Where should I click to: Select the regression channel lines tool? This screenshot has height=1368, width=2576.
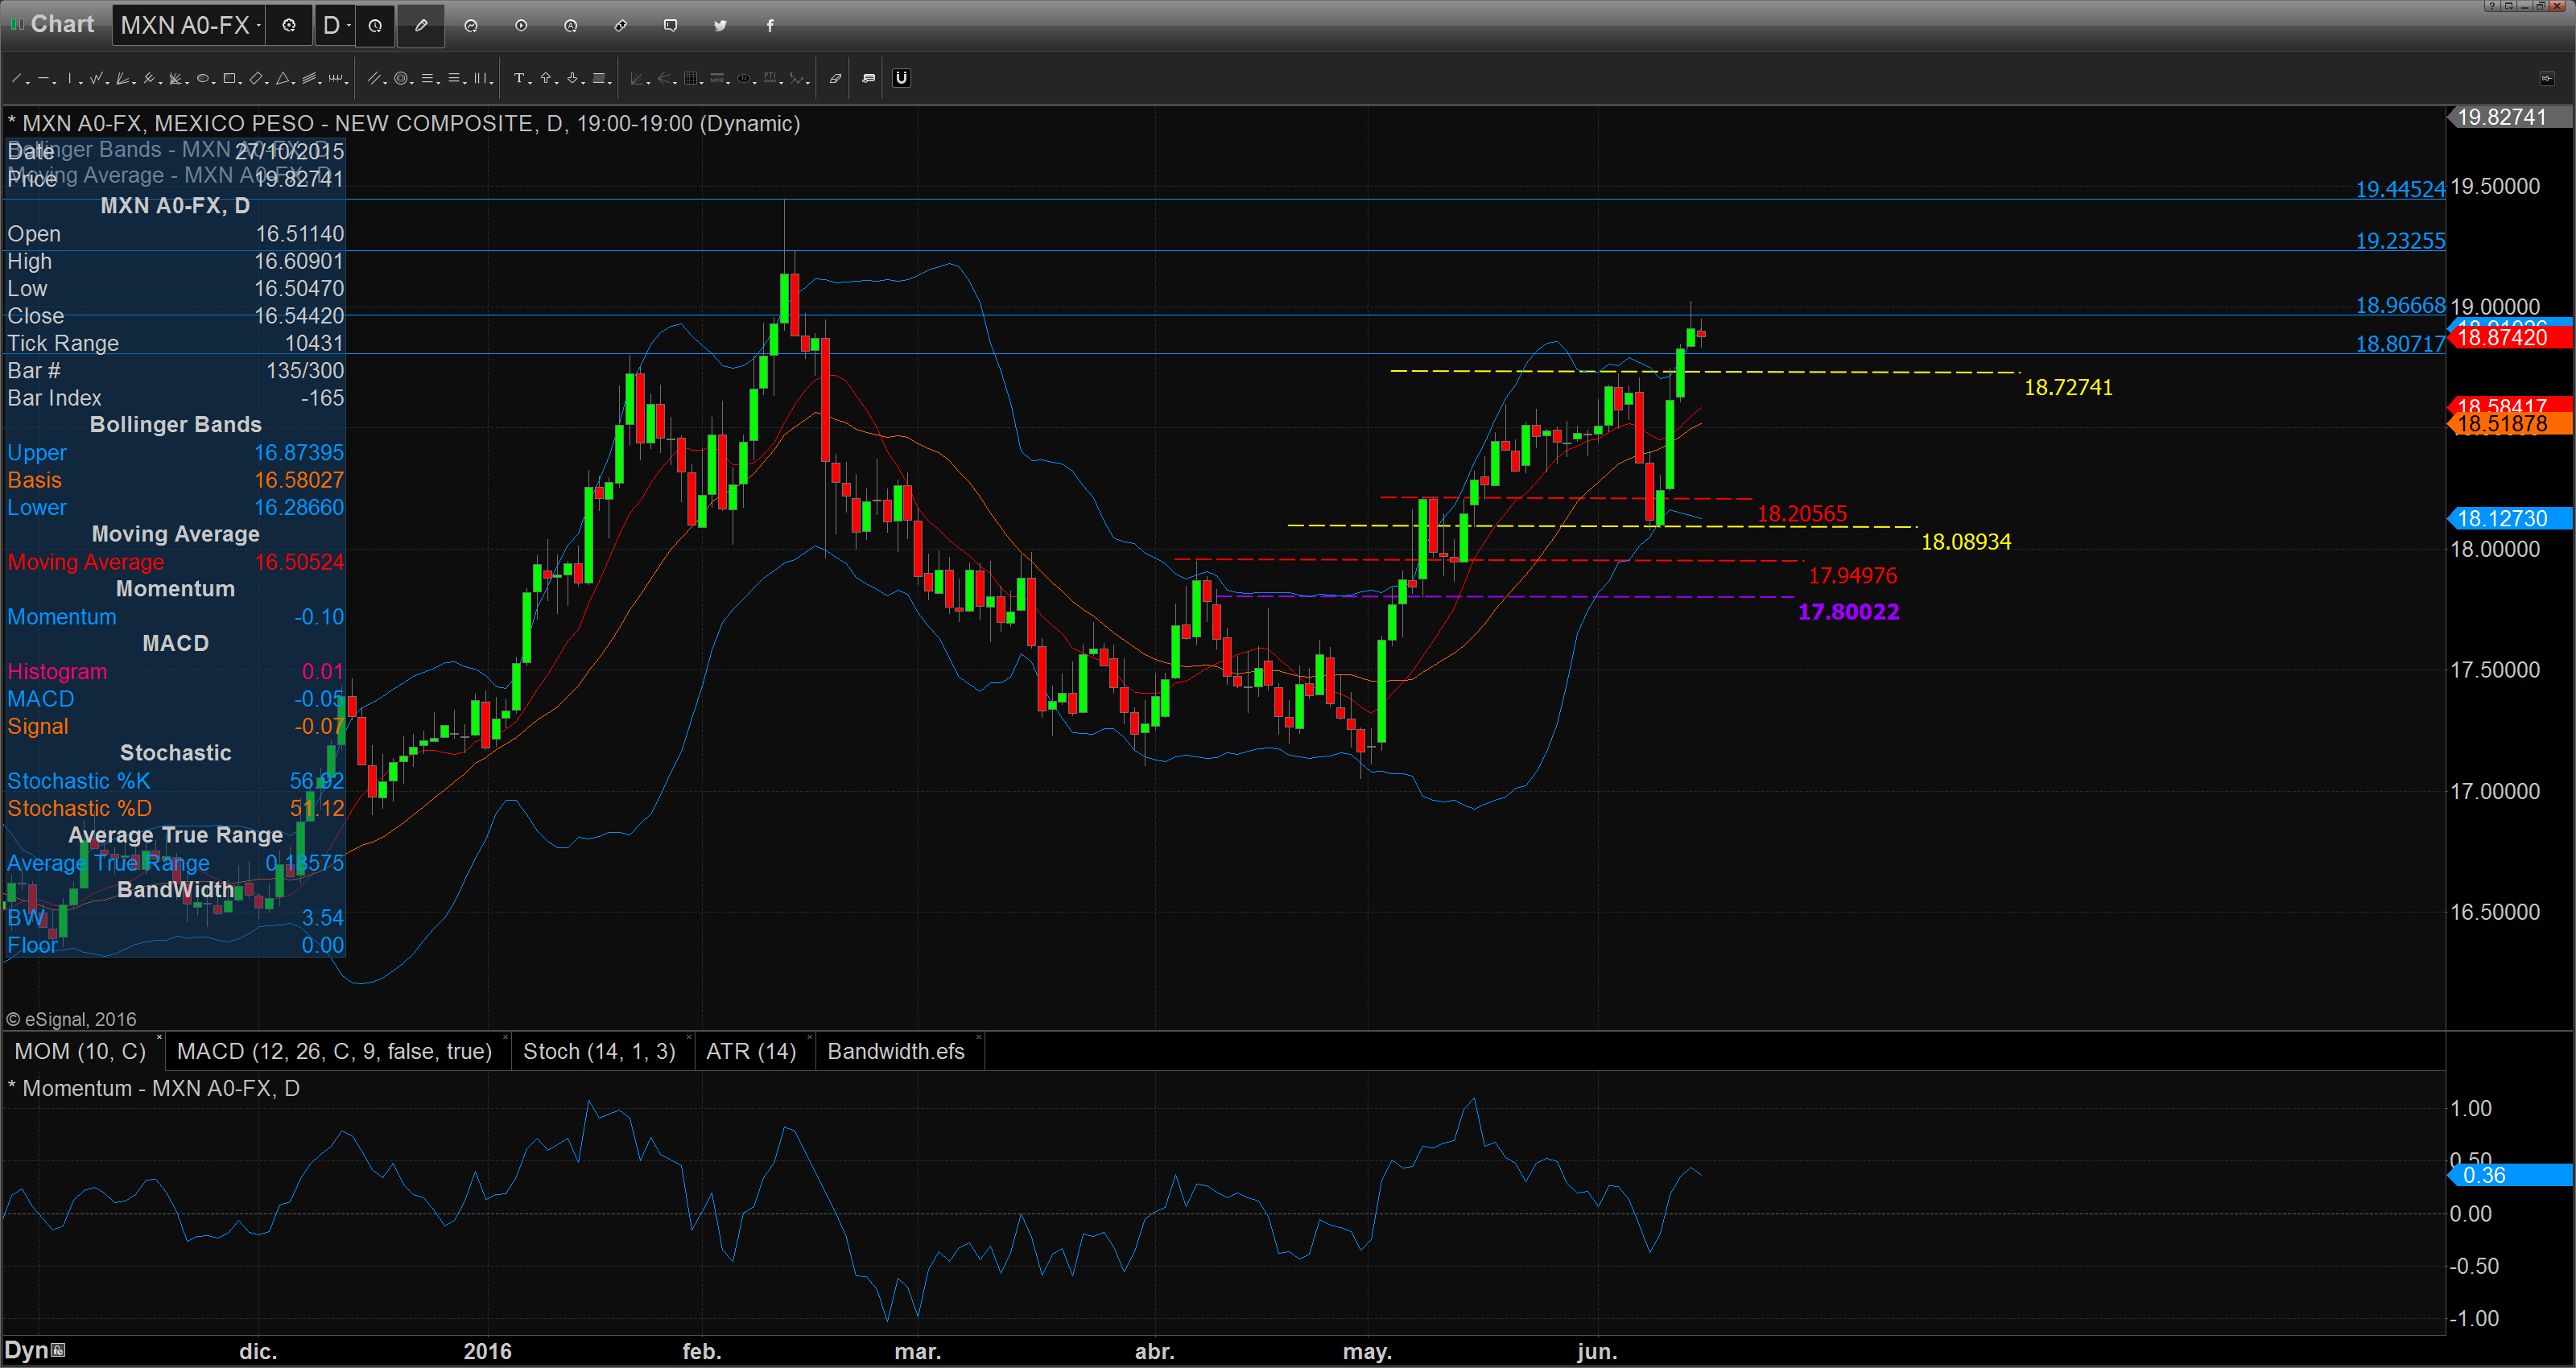click(309, 78)
